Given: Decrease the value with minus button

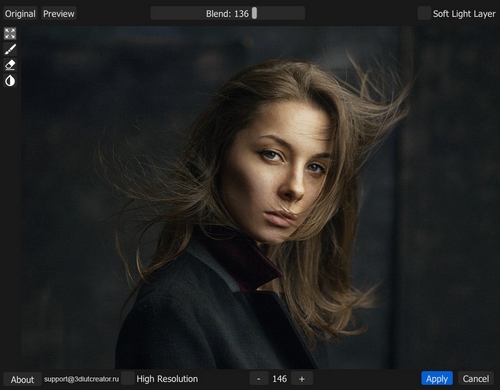Looking at the screenshot, I should tap(259, 379).
